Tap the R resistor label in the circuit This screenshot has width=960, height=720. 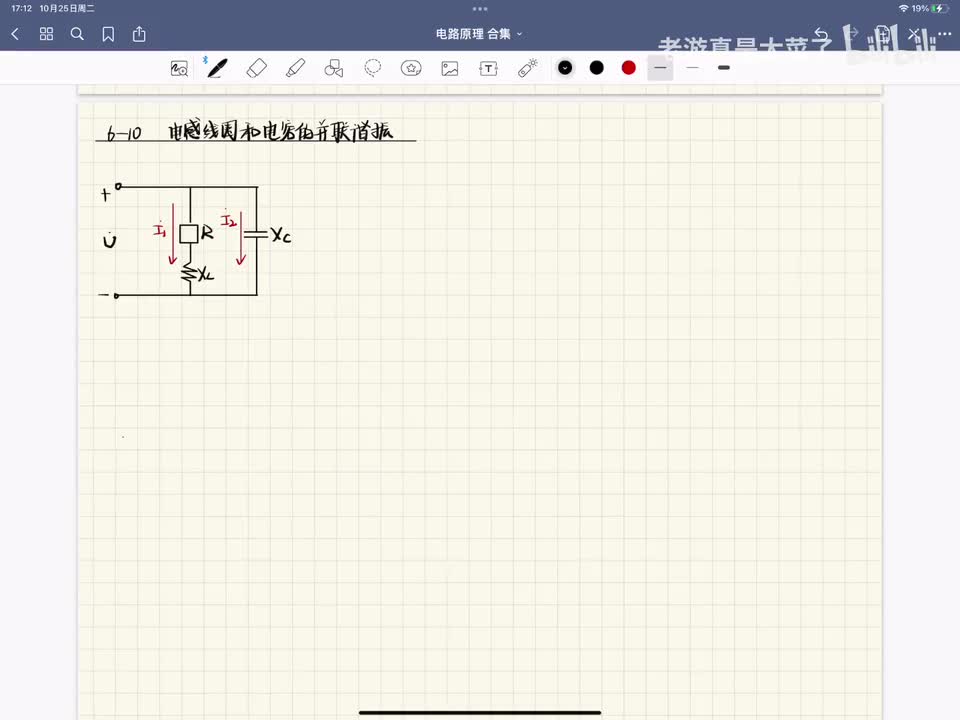[207, 233]
